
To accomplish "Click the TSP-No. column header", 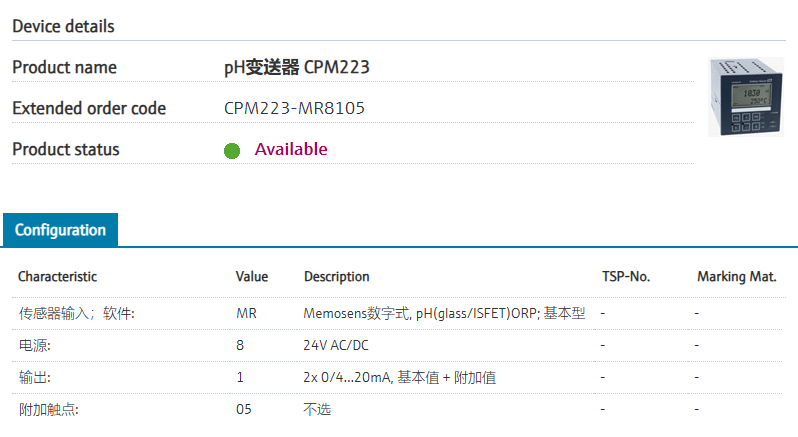I will pyautogui.click(x=626, y=277).
